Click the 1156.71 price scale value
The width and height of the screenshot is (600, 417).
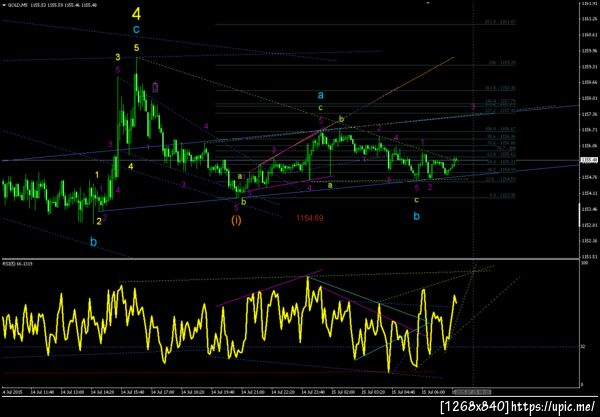point(590,130)
